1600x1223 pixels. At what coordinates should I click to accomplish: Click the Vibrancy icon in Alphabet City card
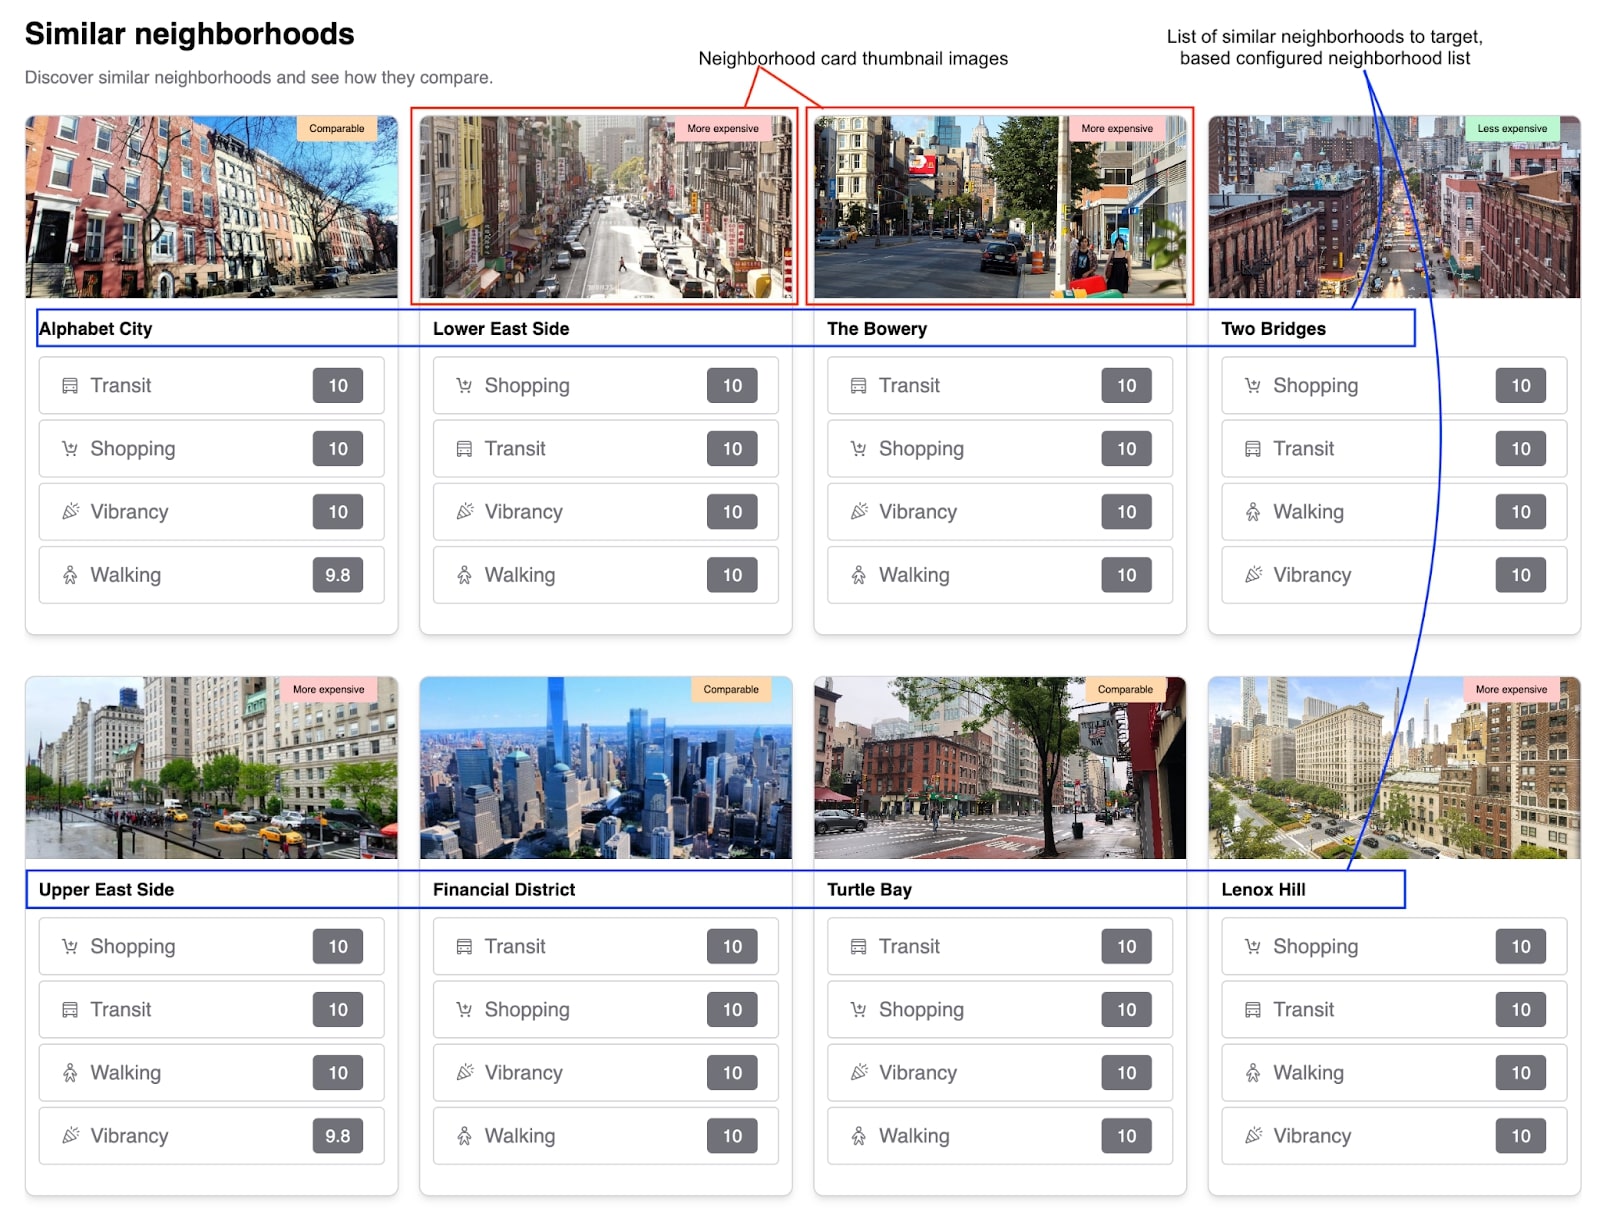point(70,512)
